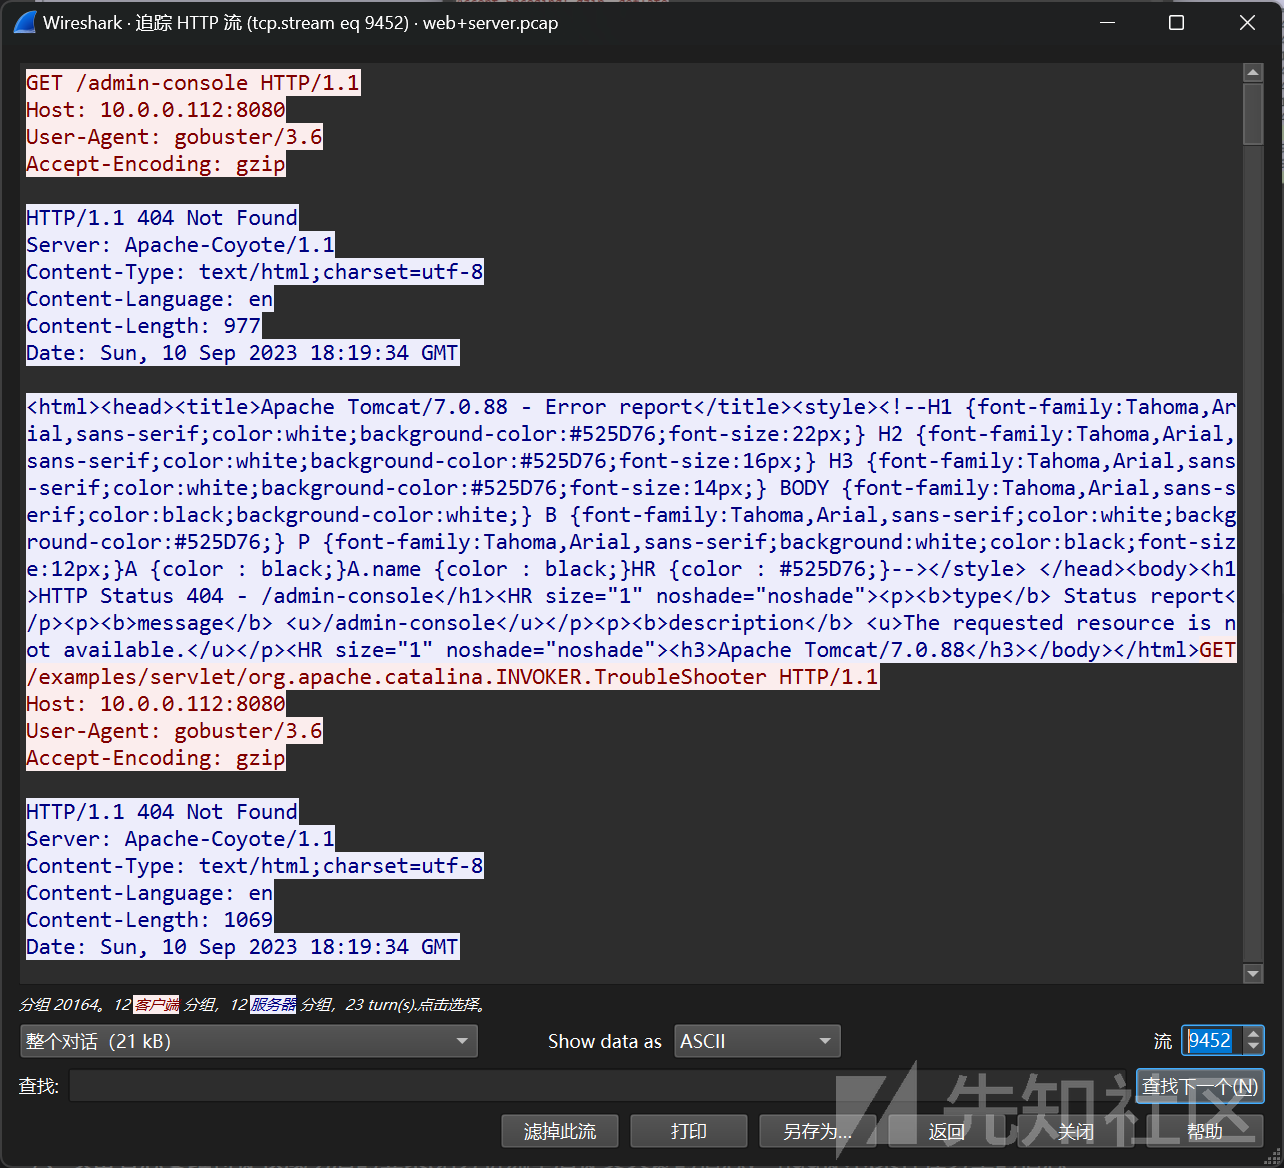This screenshot has height=1168, width=1284.
Task: Click the first HTTP/1.1 404 Not Found line
Action: 162,218
